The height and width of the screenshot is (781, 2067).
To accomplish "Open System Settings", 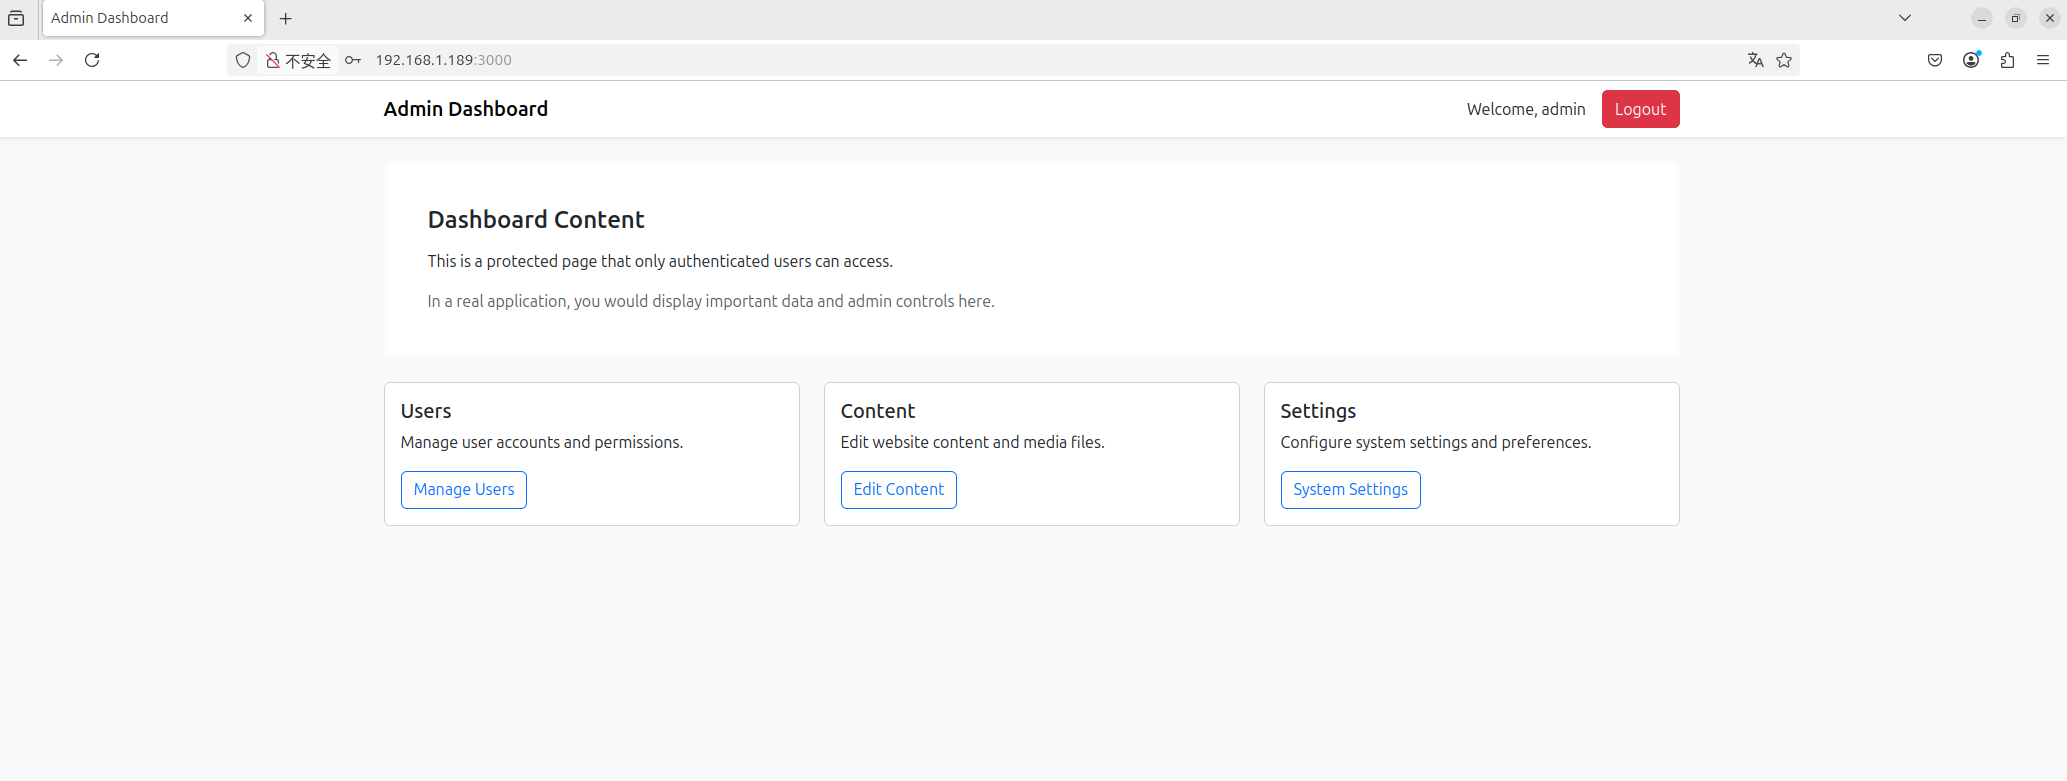I will (1350, 490).
